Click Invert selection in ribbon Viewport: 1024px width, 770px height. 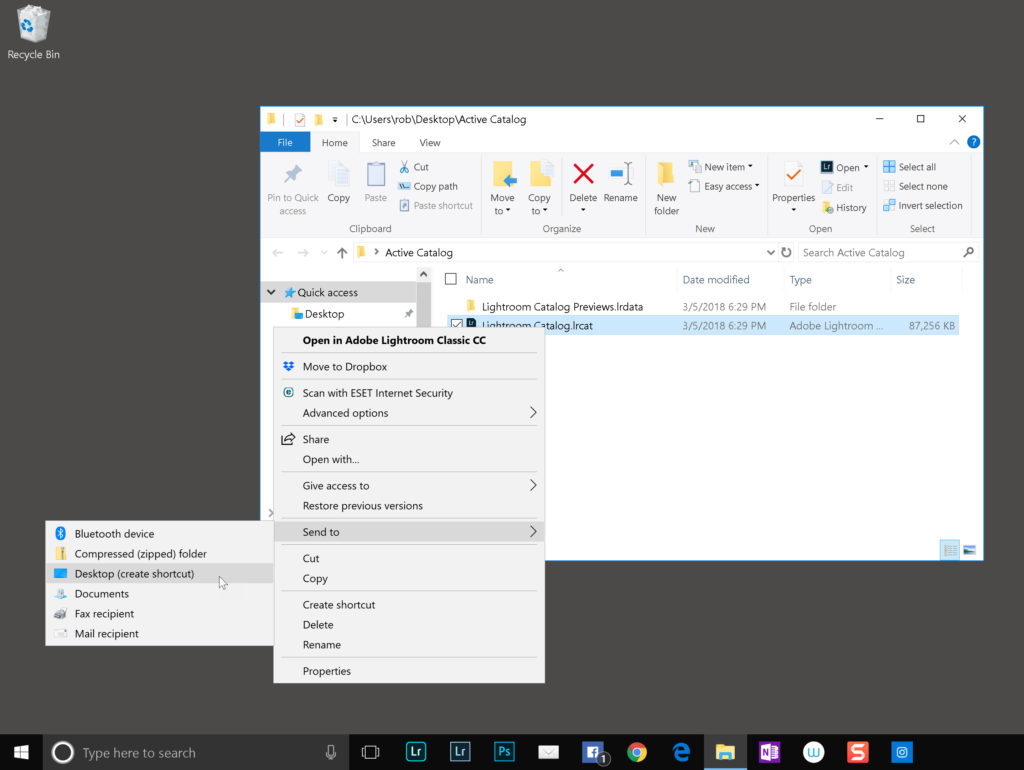coord(923,206)
